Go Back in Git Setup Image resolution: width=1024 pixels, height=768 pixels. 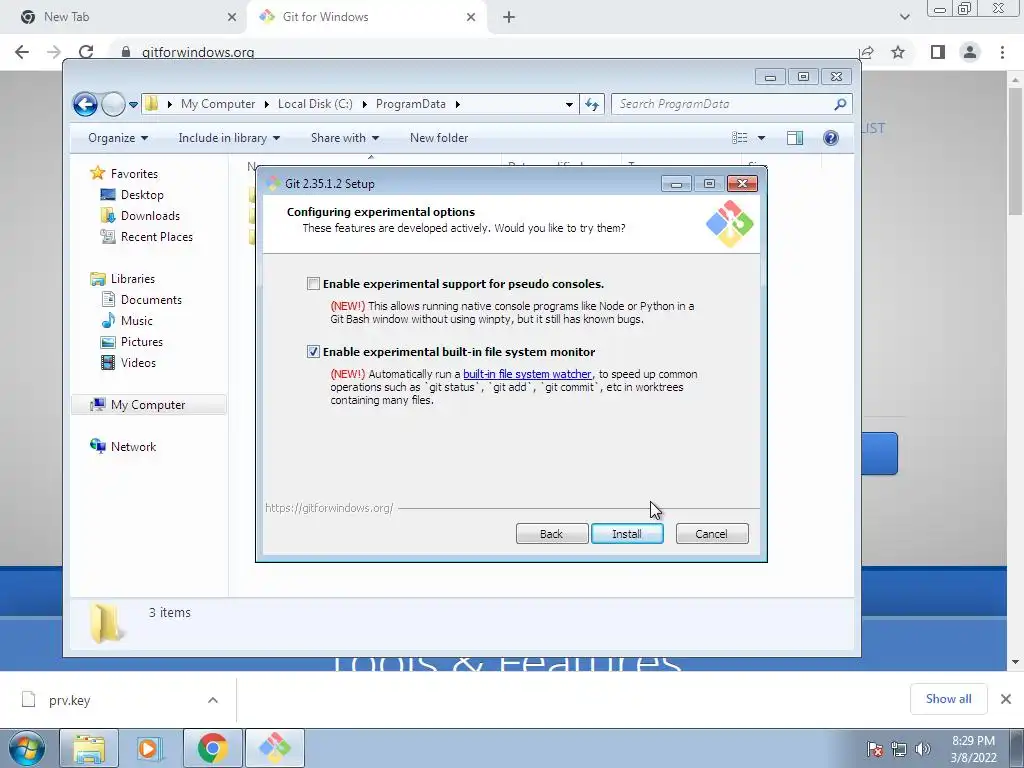pyautogui.click(x=552, y=534)
